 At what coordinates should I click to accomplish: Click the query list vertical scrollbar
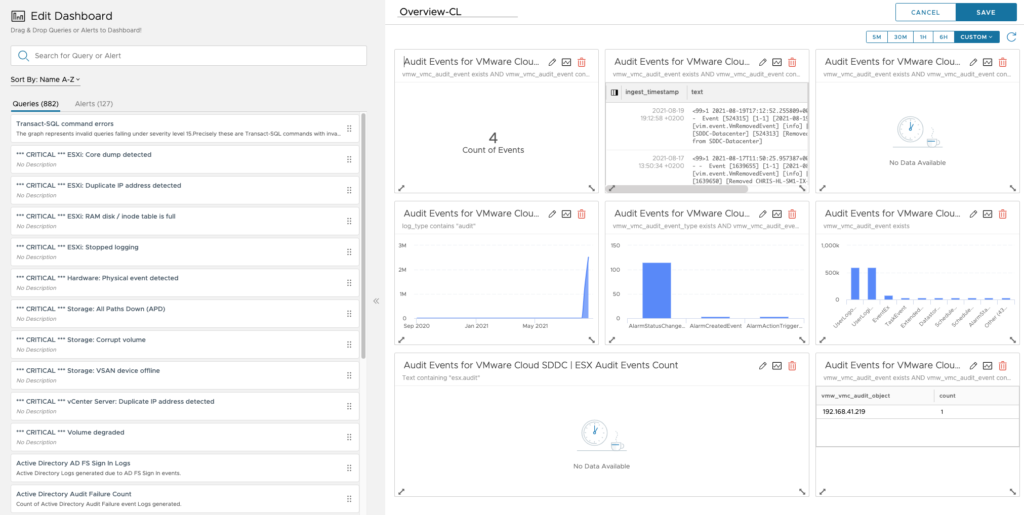363,236
